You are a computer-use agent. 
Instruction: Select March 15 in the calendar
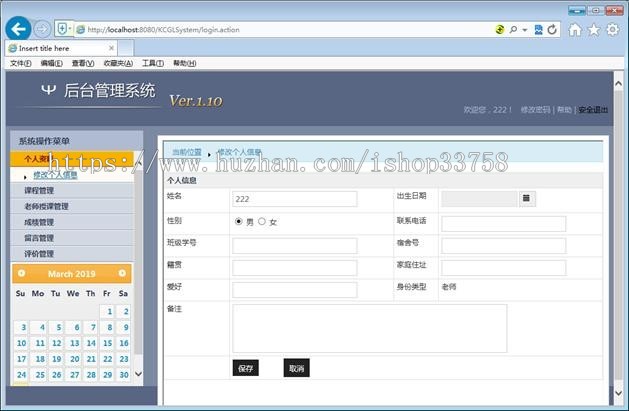coord(108,343)
